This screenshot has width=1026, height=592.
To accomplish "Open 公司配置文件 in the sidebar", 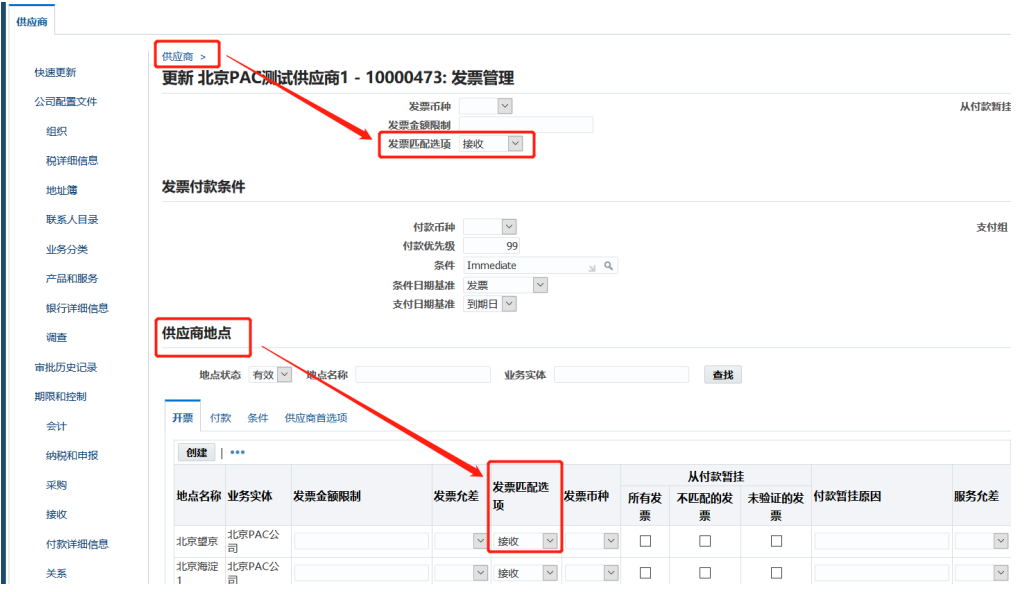I will coord(66,101).
